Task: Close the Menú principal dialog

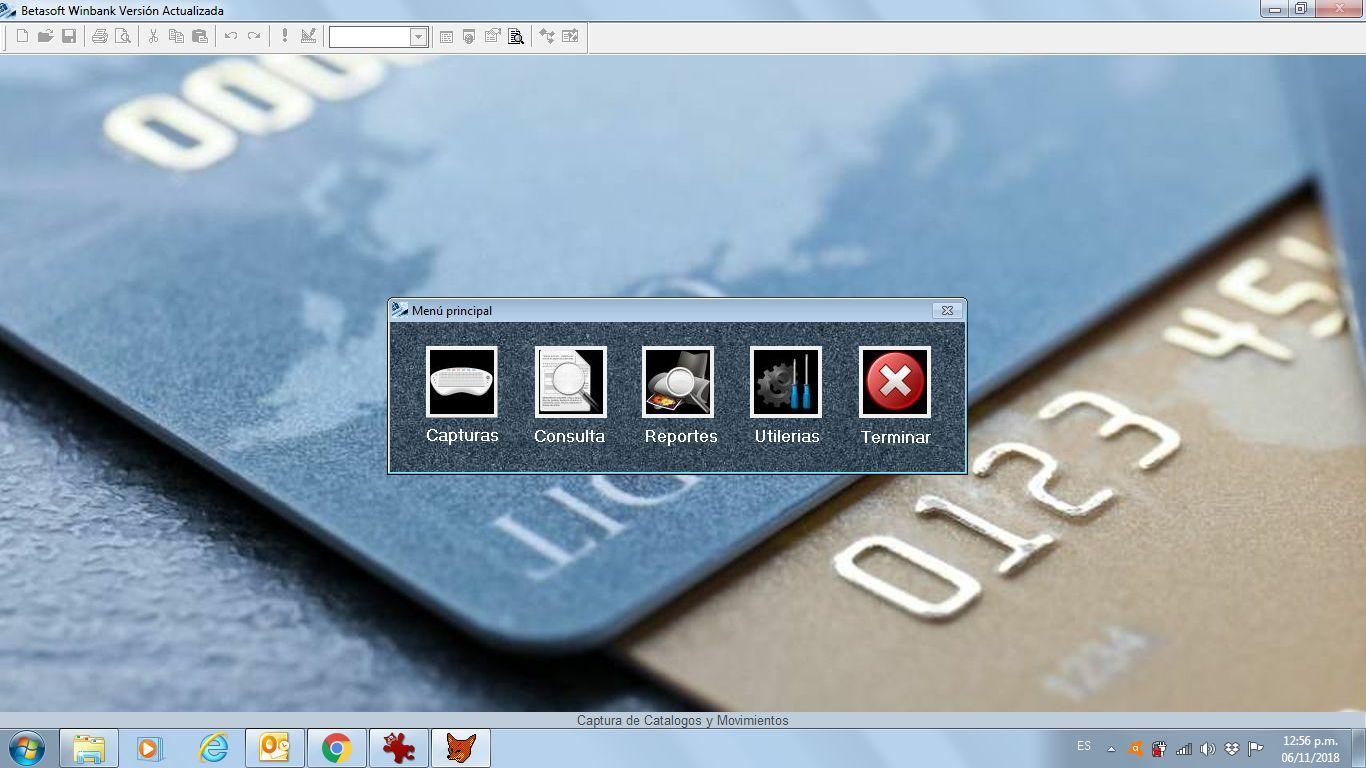Action: [x=947, y=310]
